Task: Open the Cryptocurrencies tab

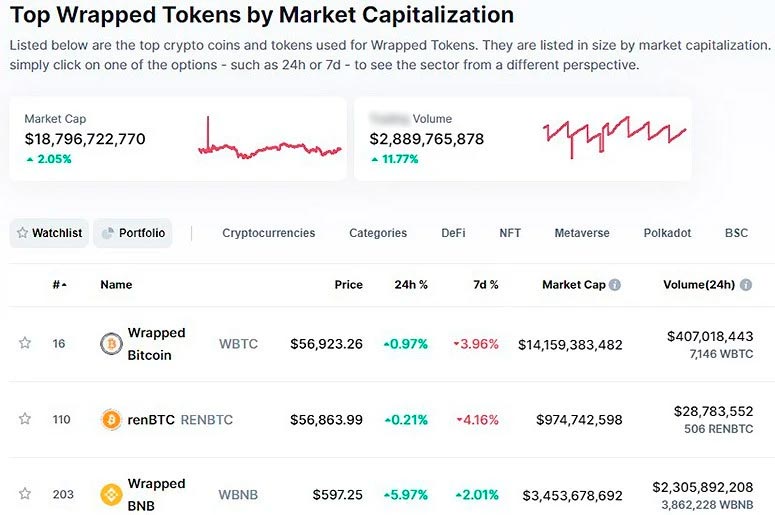Action: [268, 233]
